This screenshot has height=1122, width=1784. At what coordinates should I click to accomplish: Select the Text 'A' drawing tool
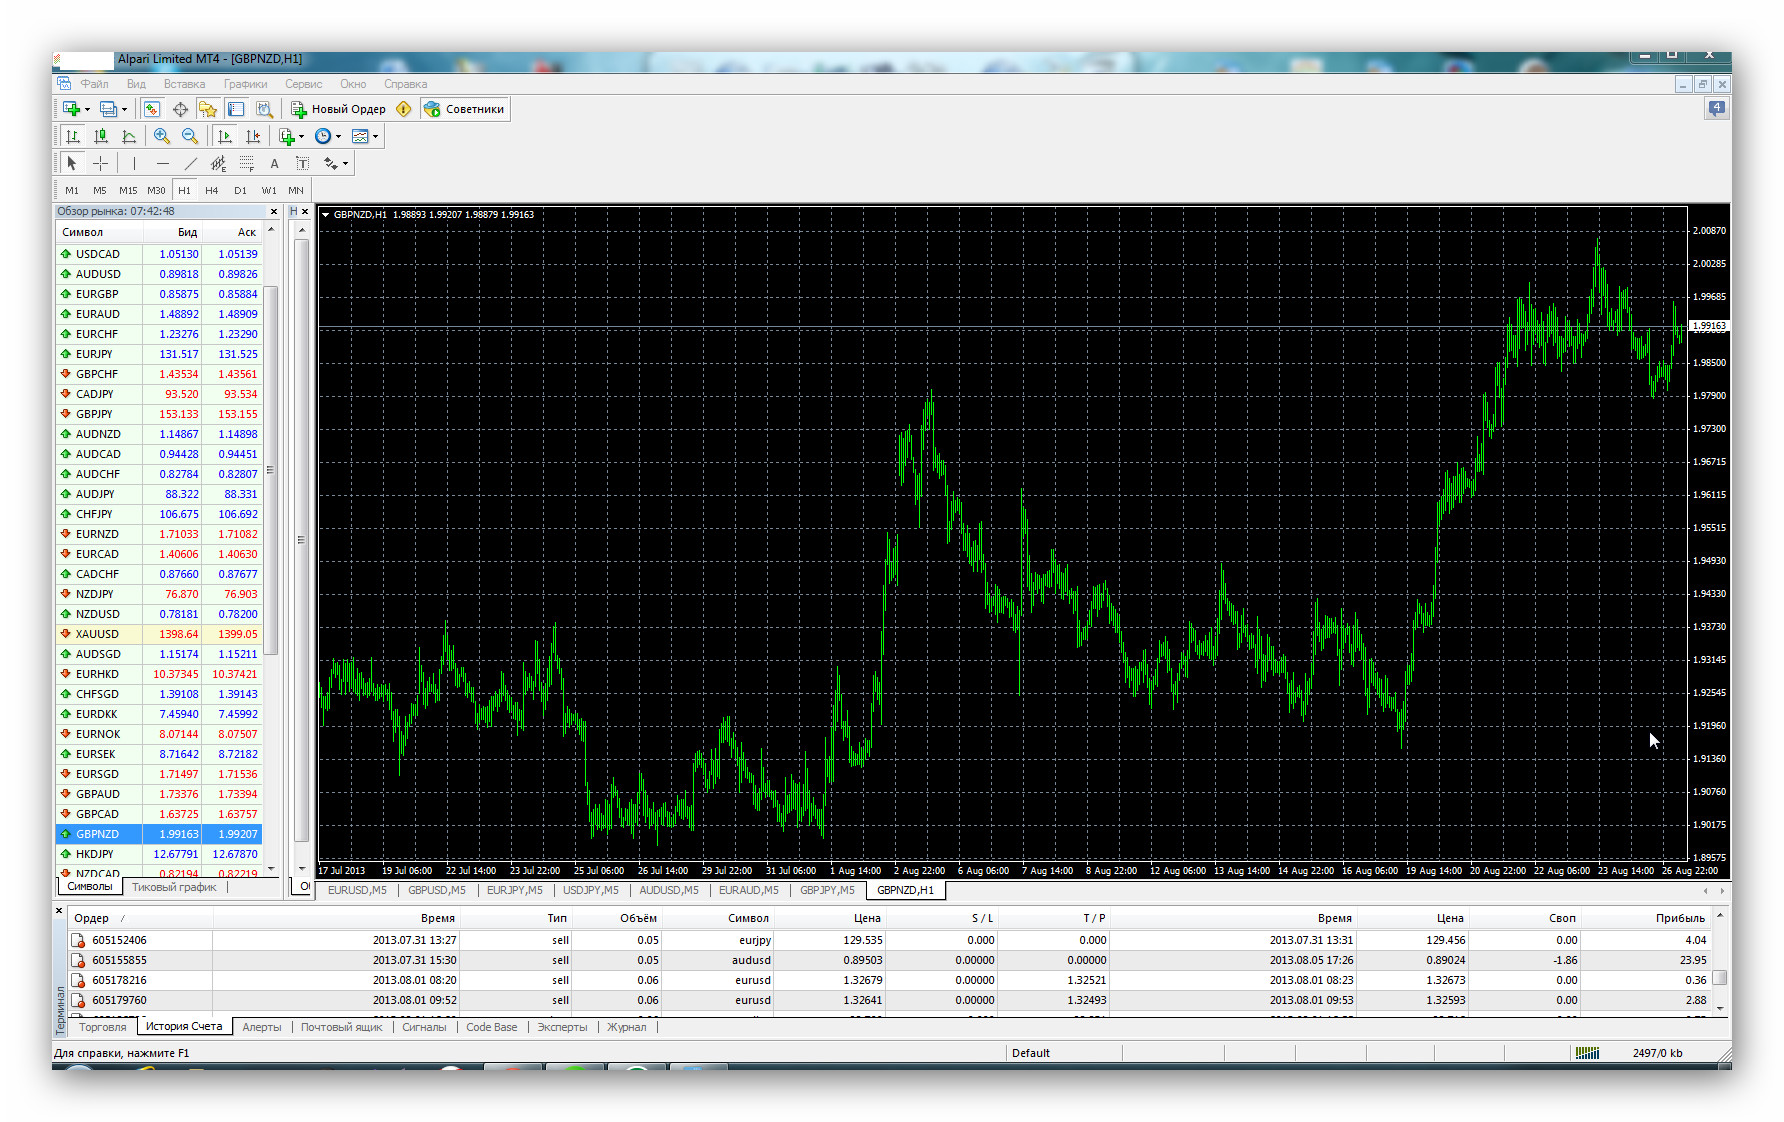click(274, 163)
